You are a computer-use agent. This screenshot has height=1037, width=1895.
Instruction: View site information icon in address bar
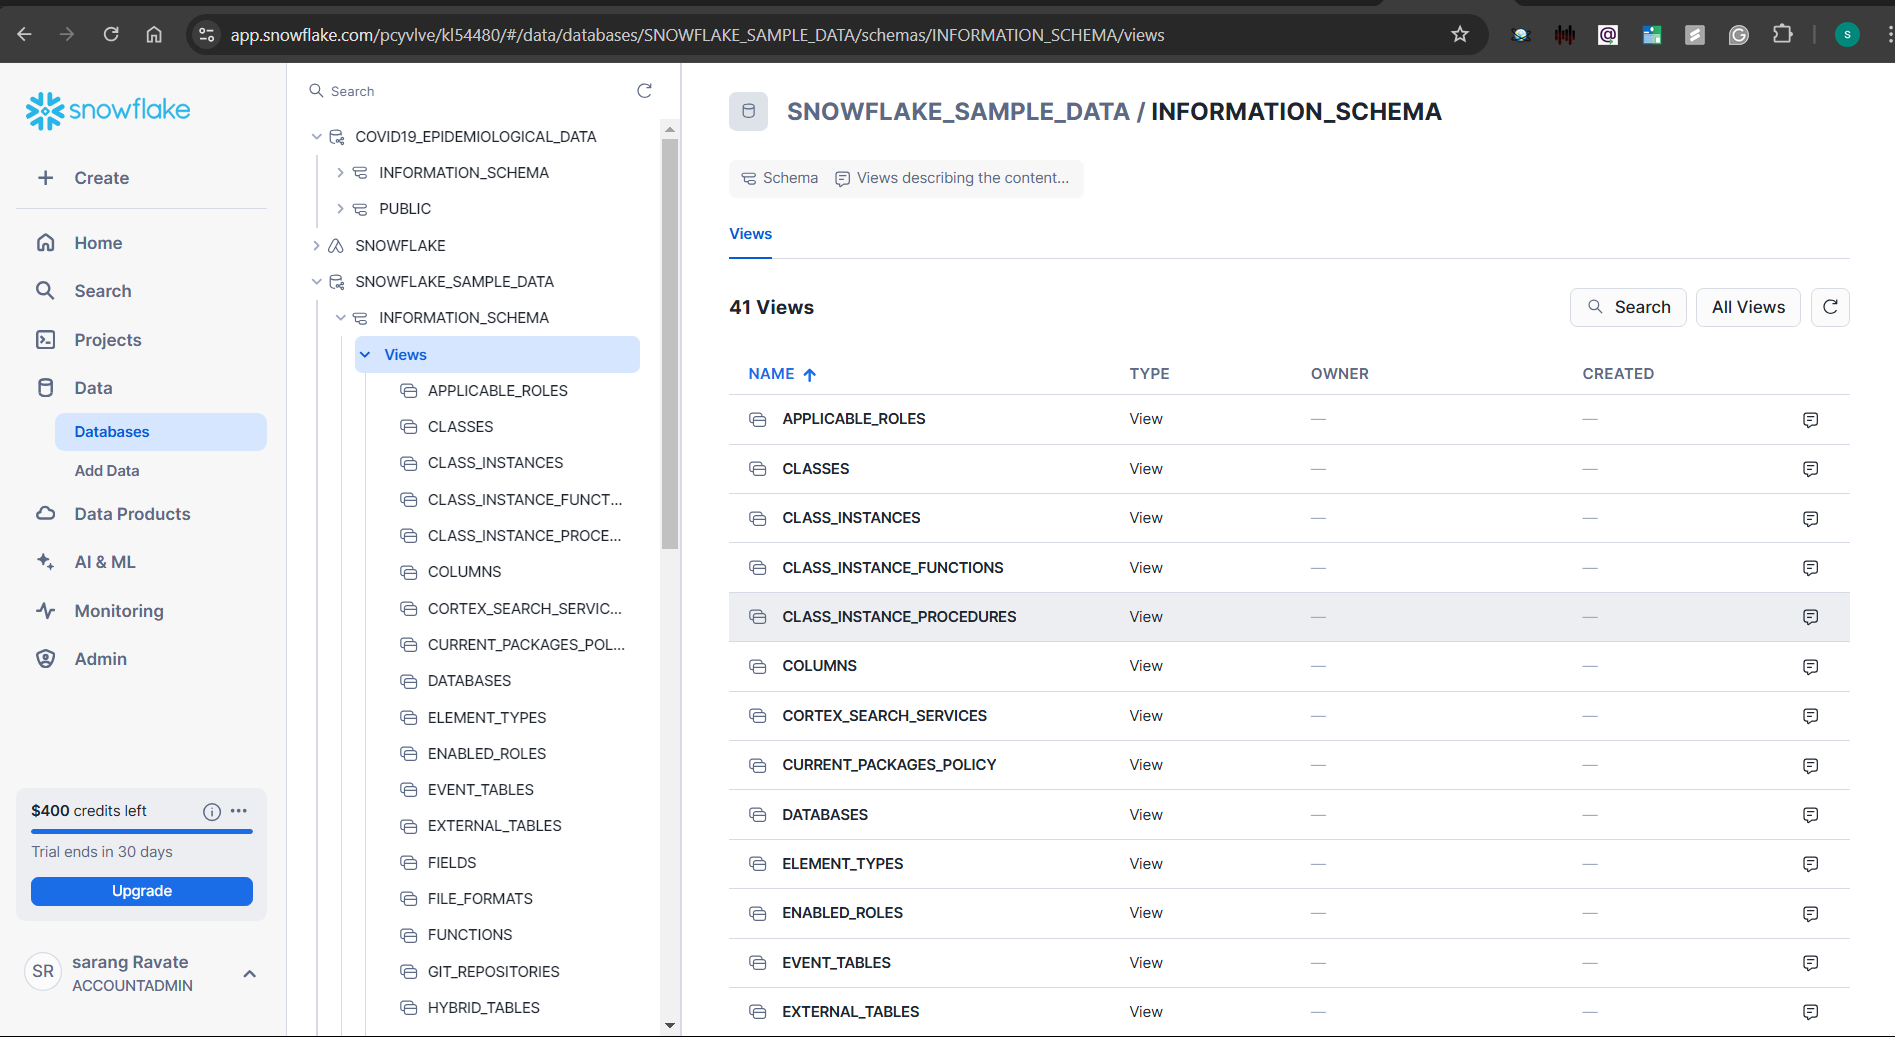[x=206, y=35]
